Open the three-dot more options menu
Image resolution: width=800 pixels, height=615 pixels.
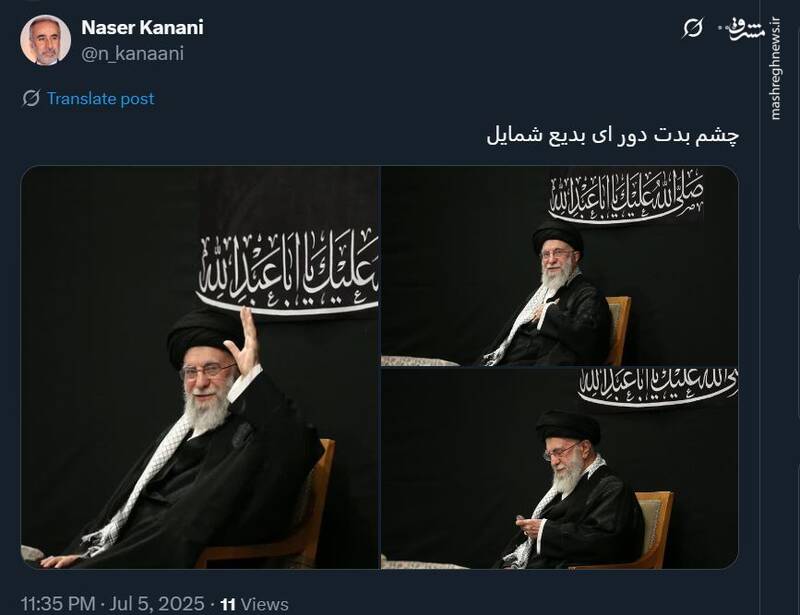tap(724, 27)
